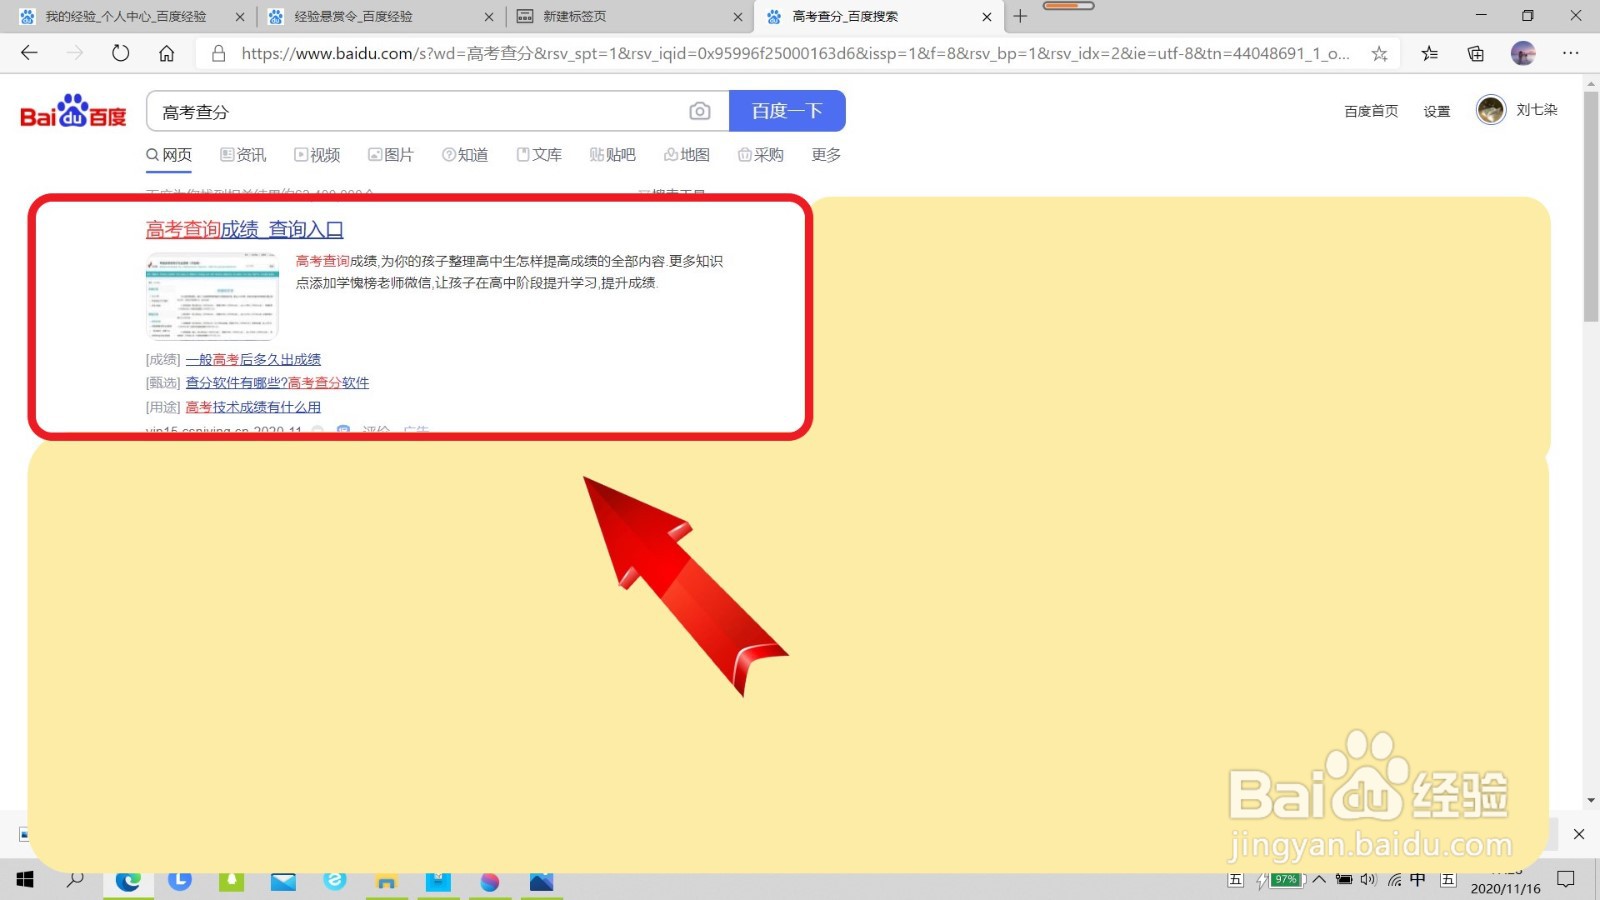Click the username 刘七染
The image size is (1600, 900).
pyautogui.click(x=1537, y=110)
